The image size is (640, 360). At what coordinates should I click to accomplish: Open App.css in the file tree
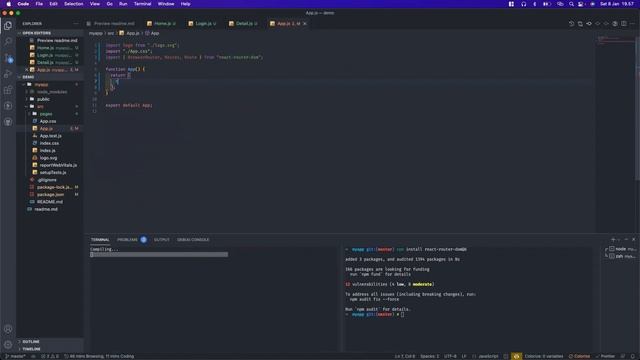(x=48, y=121)
